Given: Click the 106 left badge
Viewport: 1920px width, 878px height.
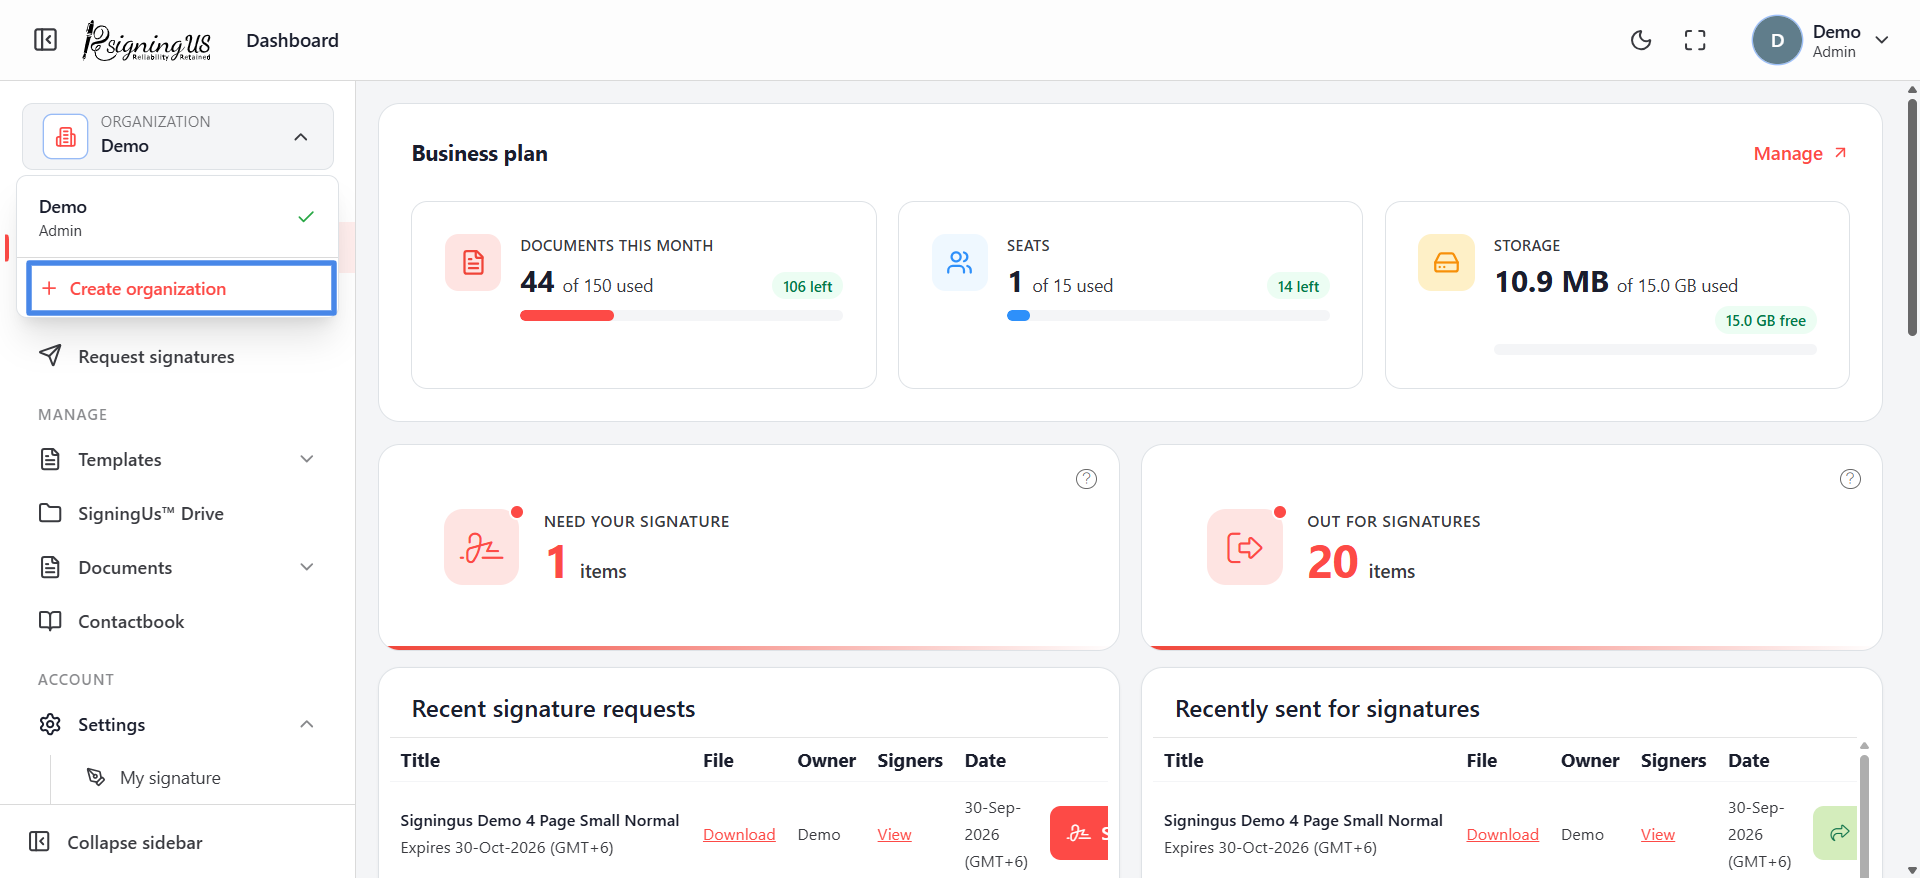Looking at the screenshot, I should click(x=807, y=286).
